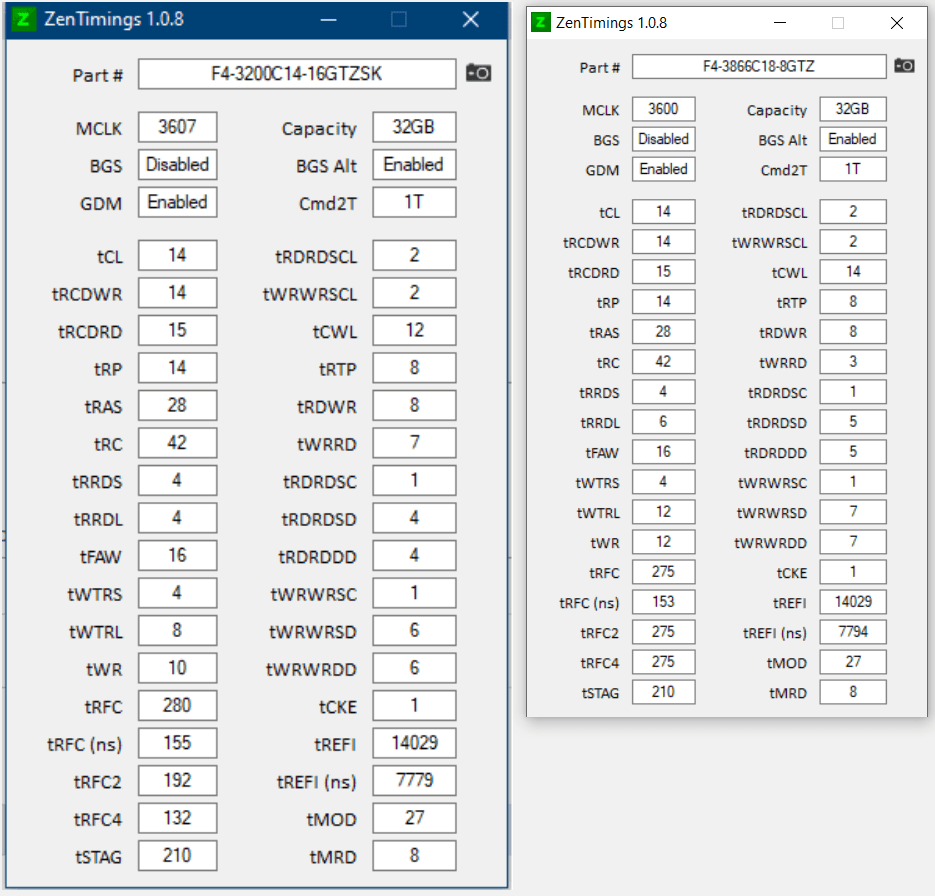Click the screenshot camera icon in right window
The width and height of the screenshot is (935, 896).
904,66
